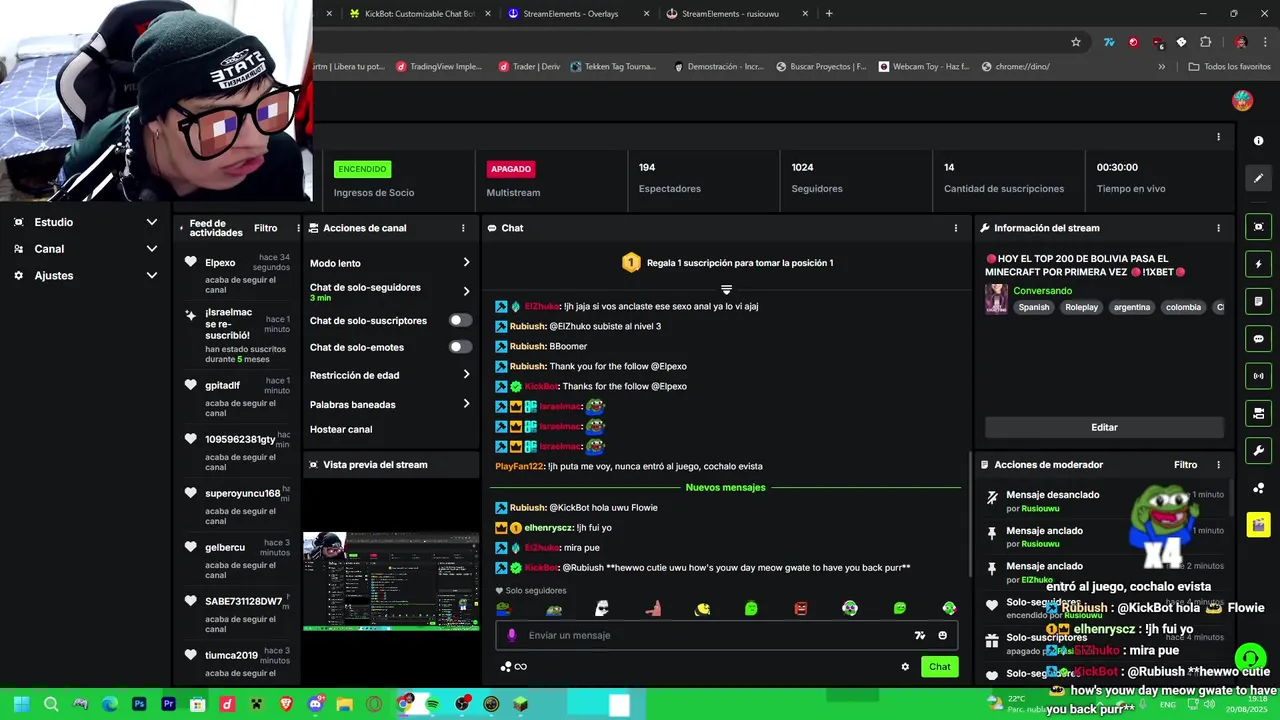Open Premiere Pro from the taskbar
Image resolution: width=1280 pixels, height=720 pixels.
(168, 704)
